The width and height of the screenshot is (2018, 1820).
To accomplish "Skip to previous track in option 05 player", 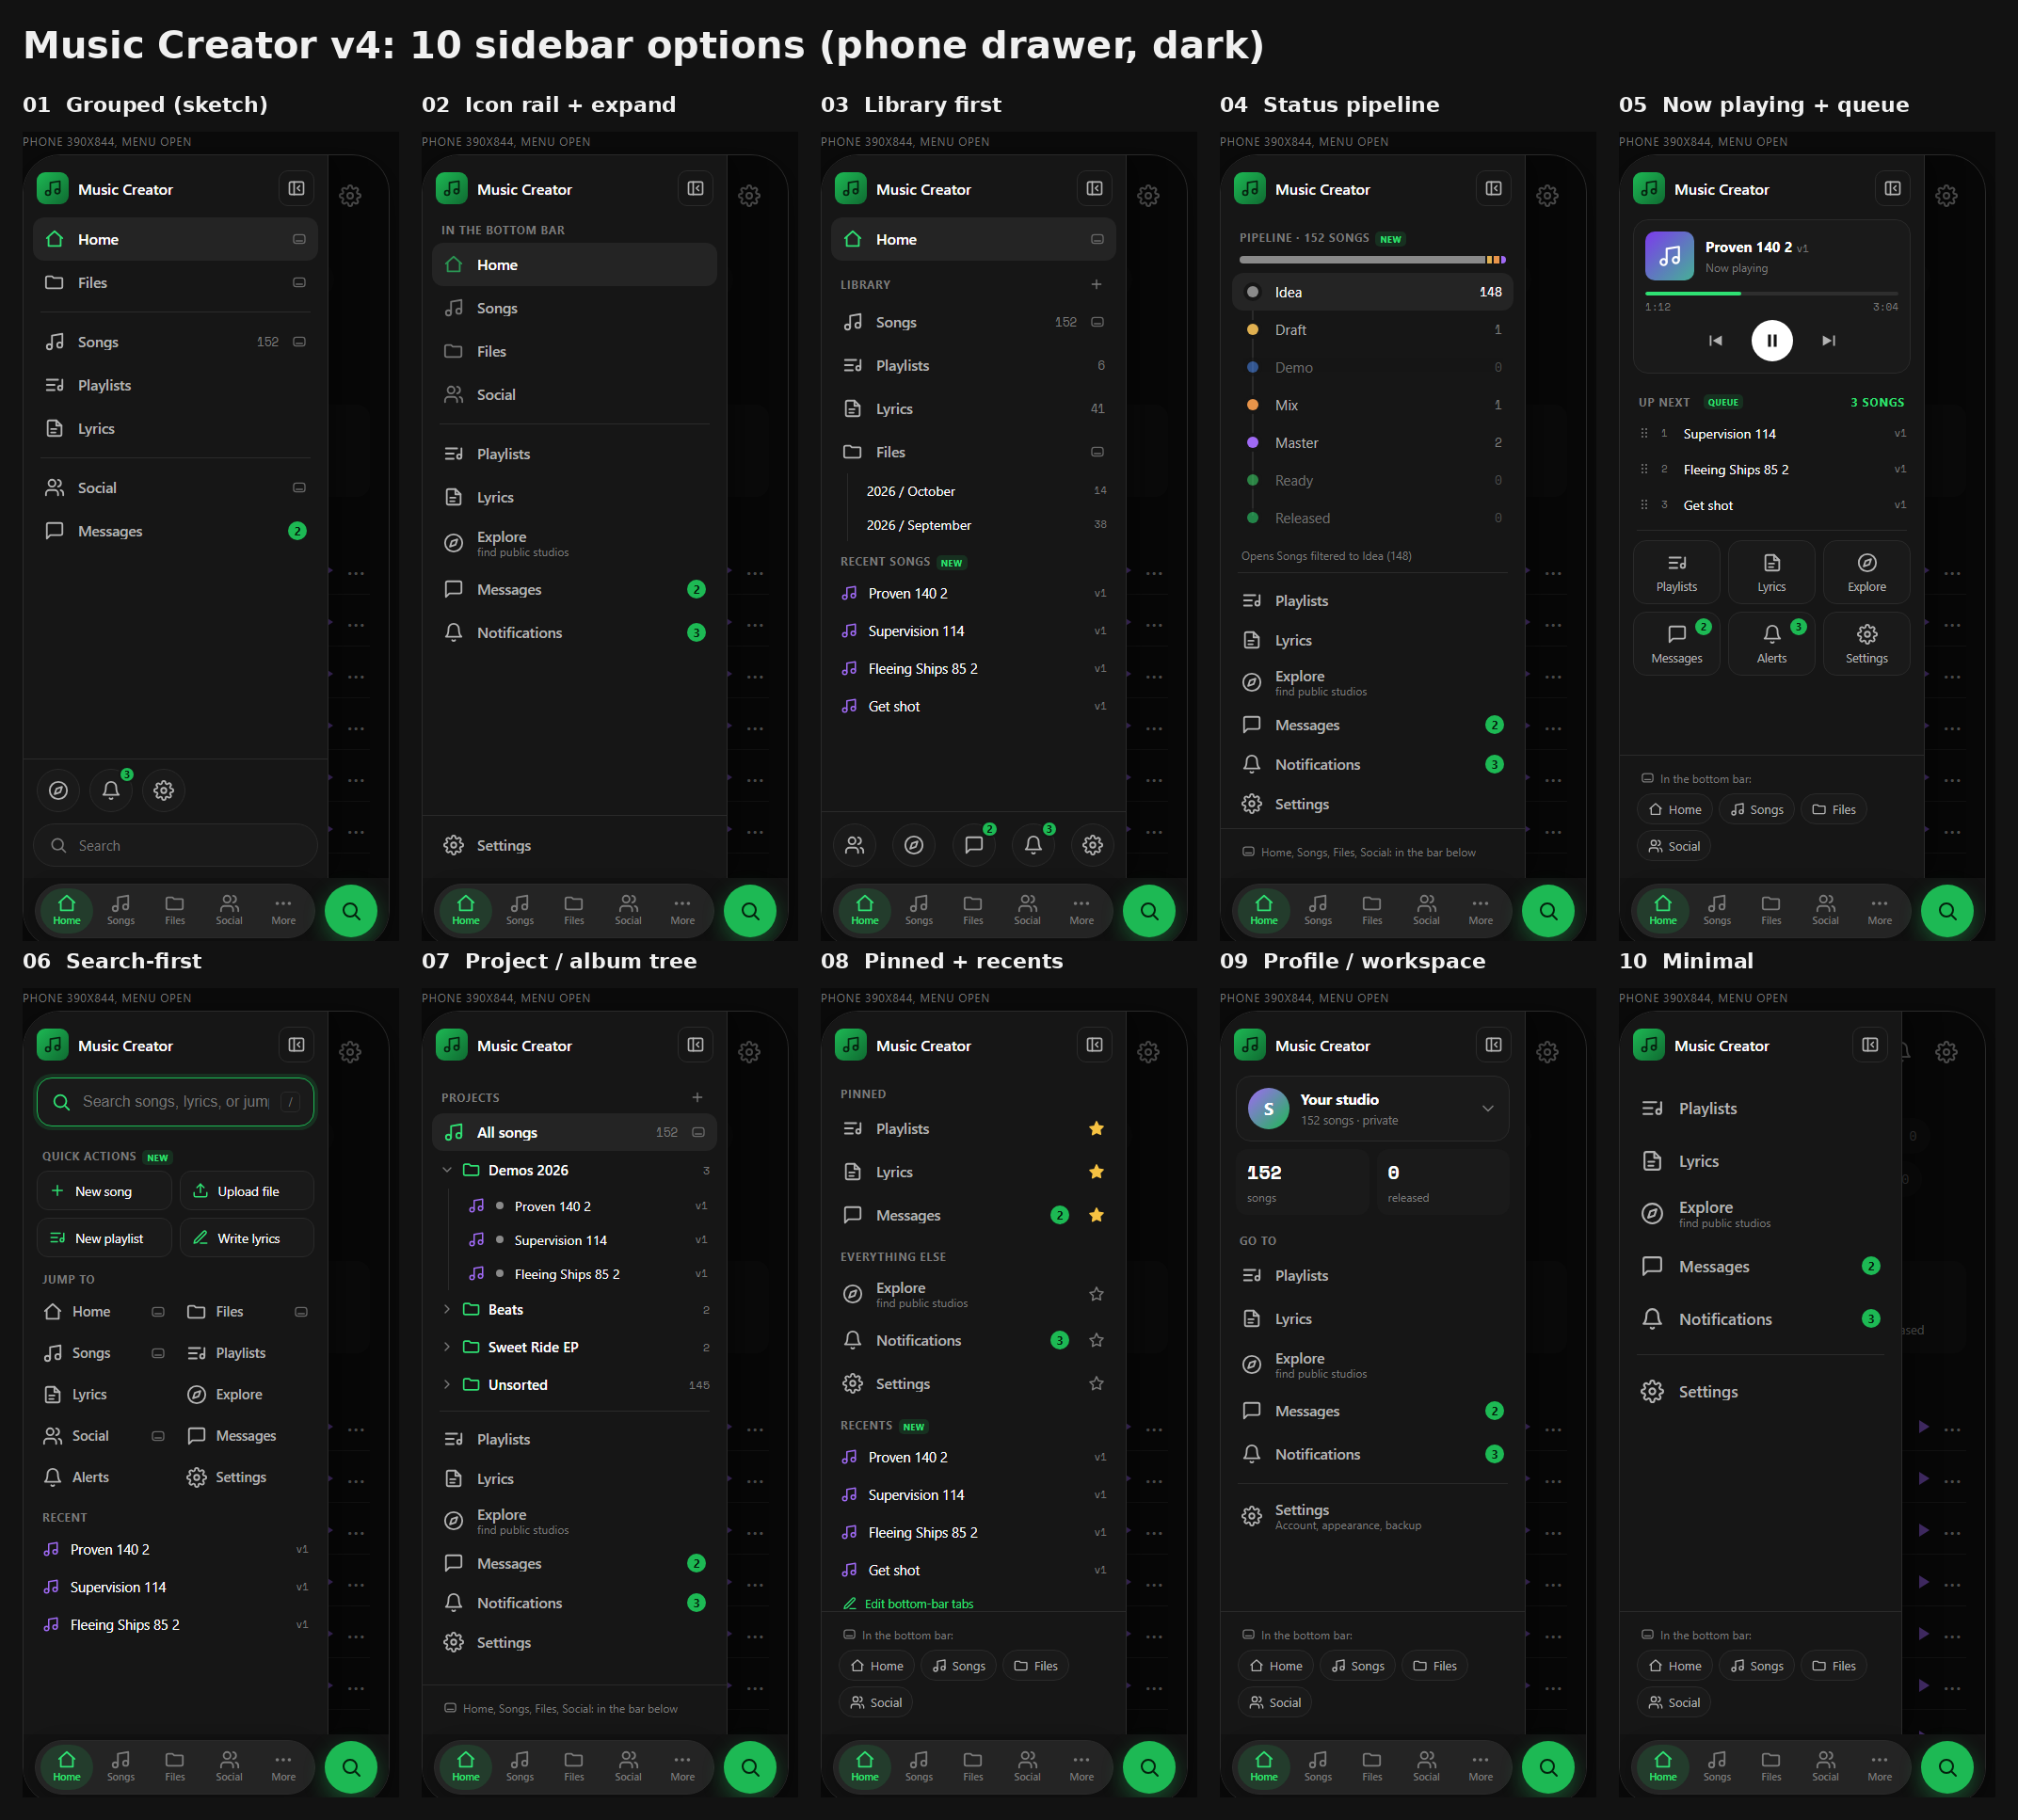I will tap(1716, 340).
